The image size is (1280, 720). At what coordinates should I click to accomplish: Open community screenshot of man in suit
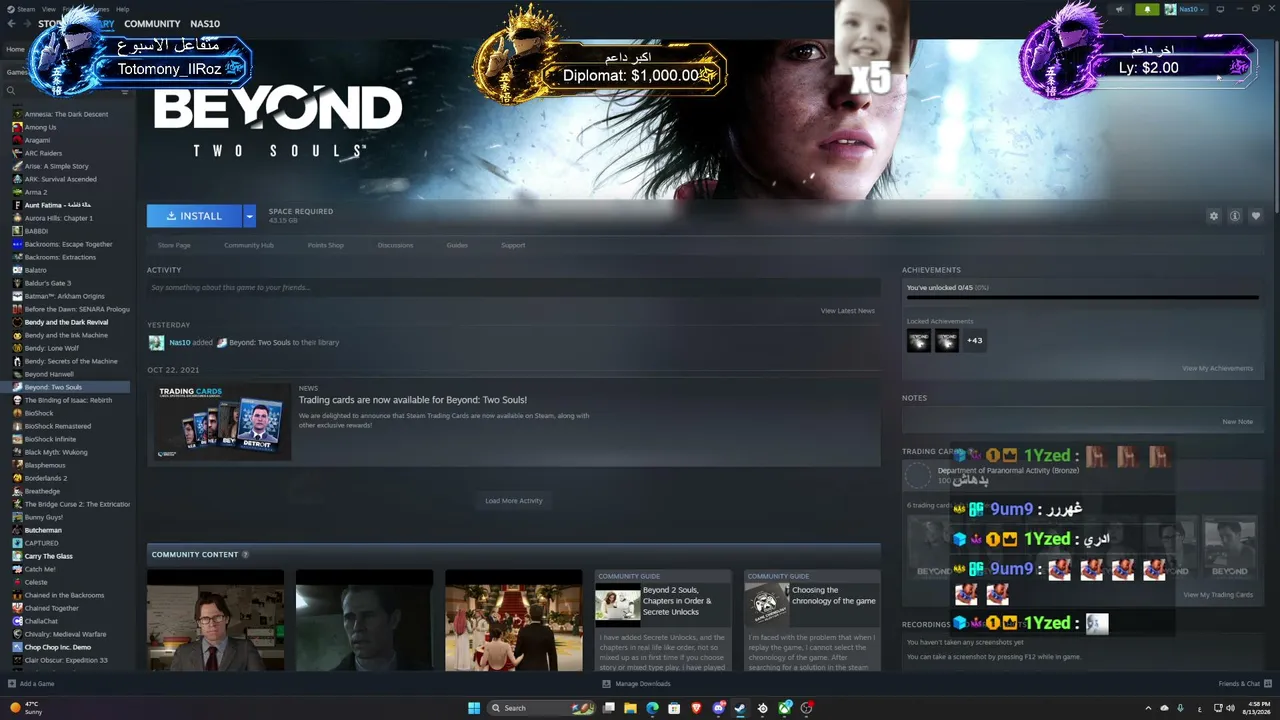coord(215,620)
